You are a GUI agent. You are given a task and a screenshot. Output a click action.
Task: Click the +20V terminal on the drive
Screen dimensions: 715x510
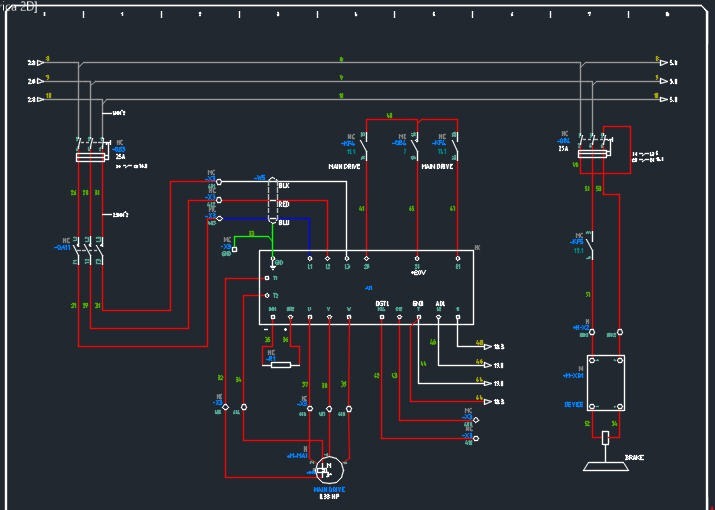417,259
